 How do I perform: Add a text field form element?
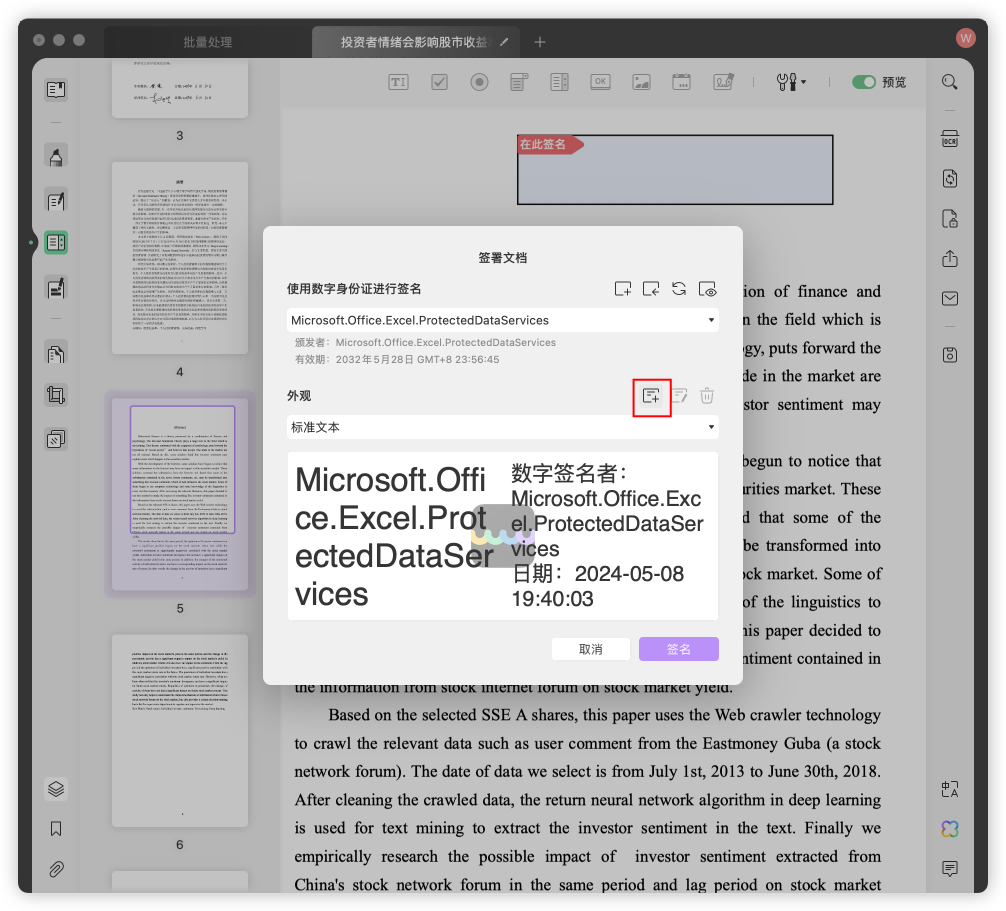pos(398,82)
